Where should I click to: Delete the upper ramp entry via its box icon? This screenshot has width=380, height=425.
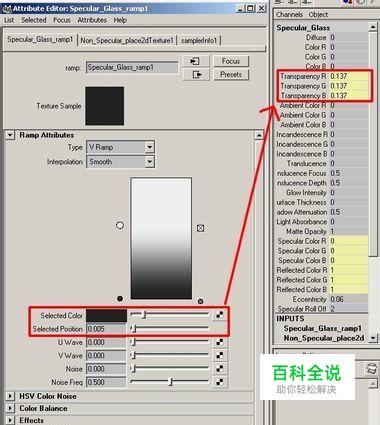[x=200, y=228]
